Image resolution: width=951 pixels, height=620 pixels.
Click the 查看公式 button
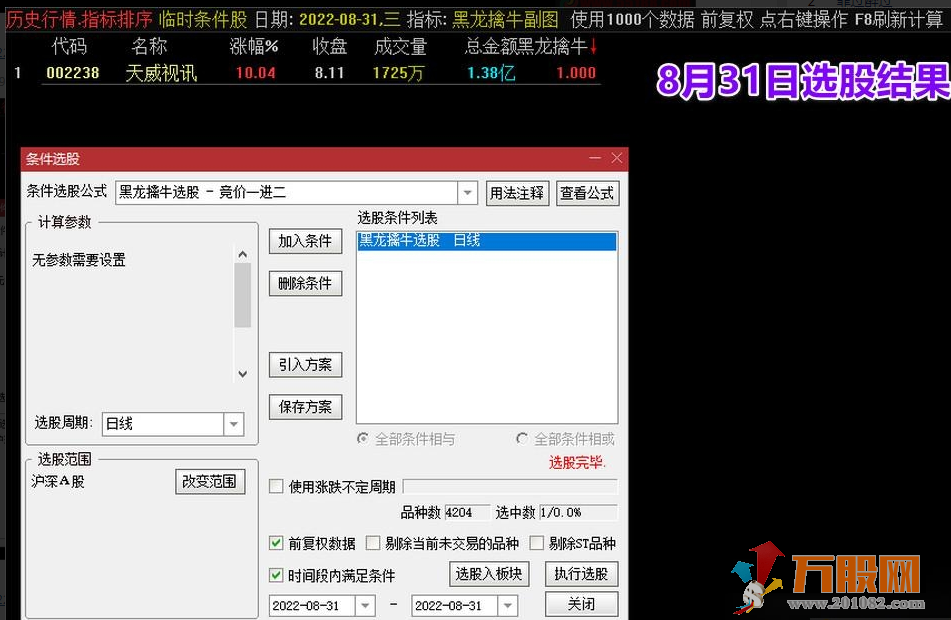(x=587, y=193)
